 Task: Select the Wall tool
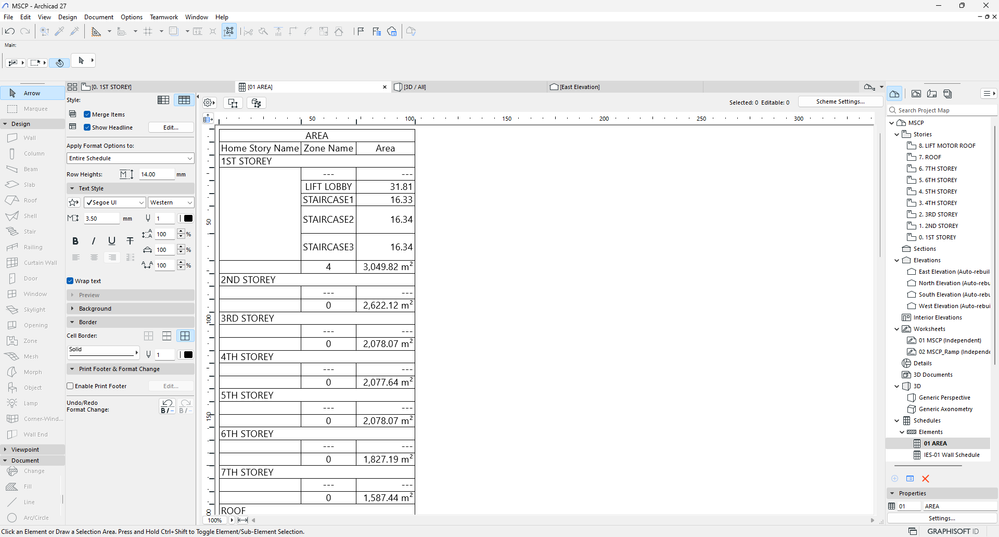click(x=30, y=138)
